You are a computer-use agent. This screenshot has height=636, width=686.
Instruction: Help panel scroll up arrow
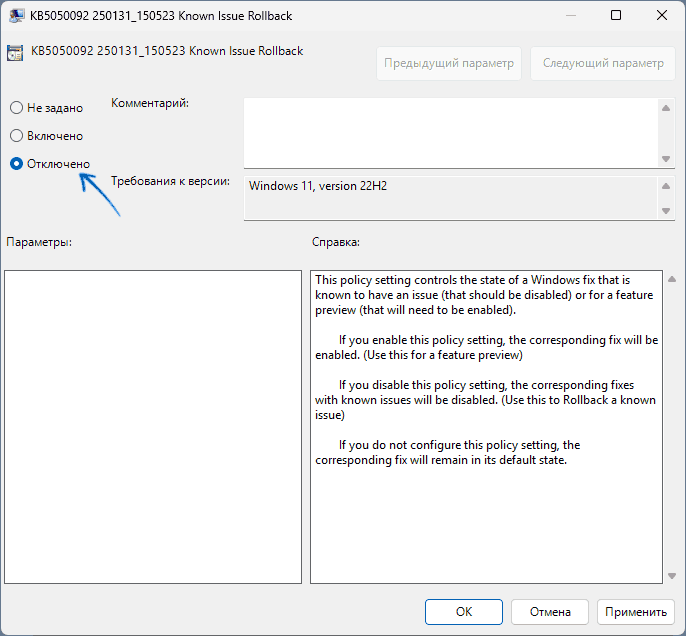point(672,279)
